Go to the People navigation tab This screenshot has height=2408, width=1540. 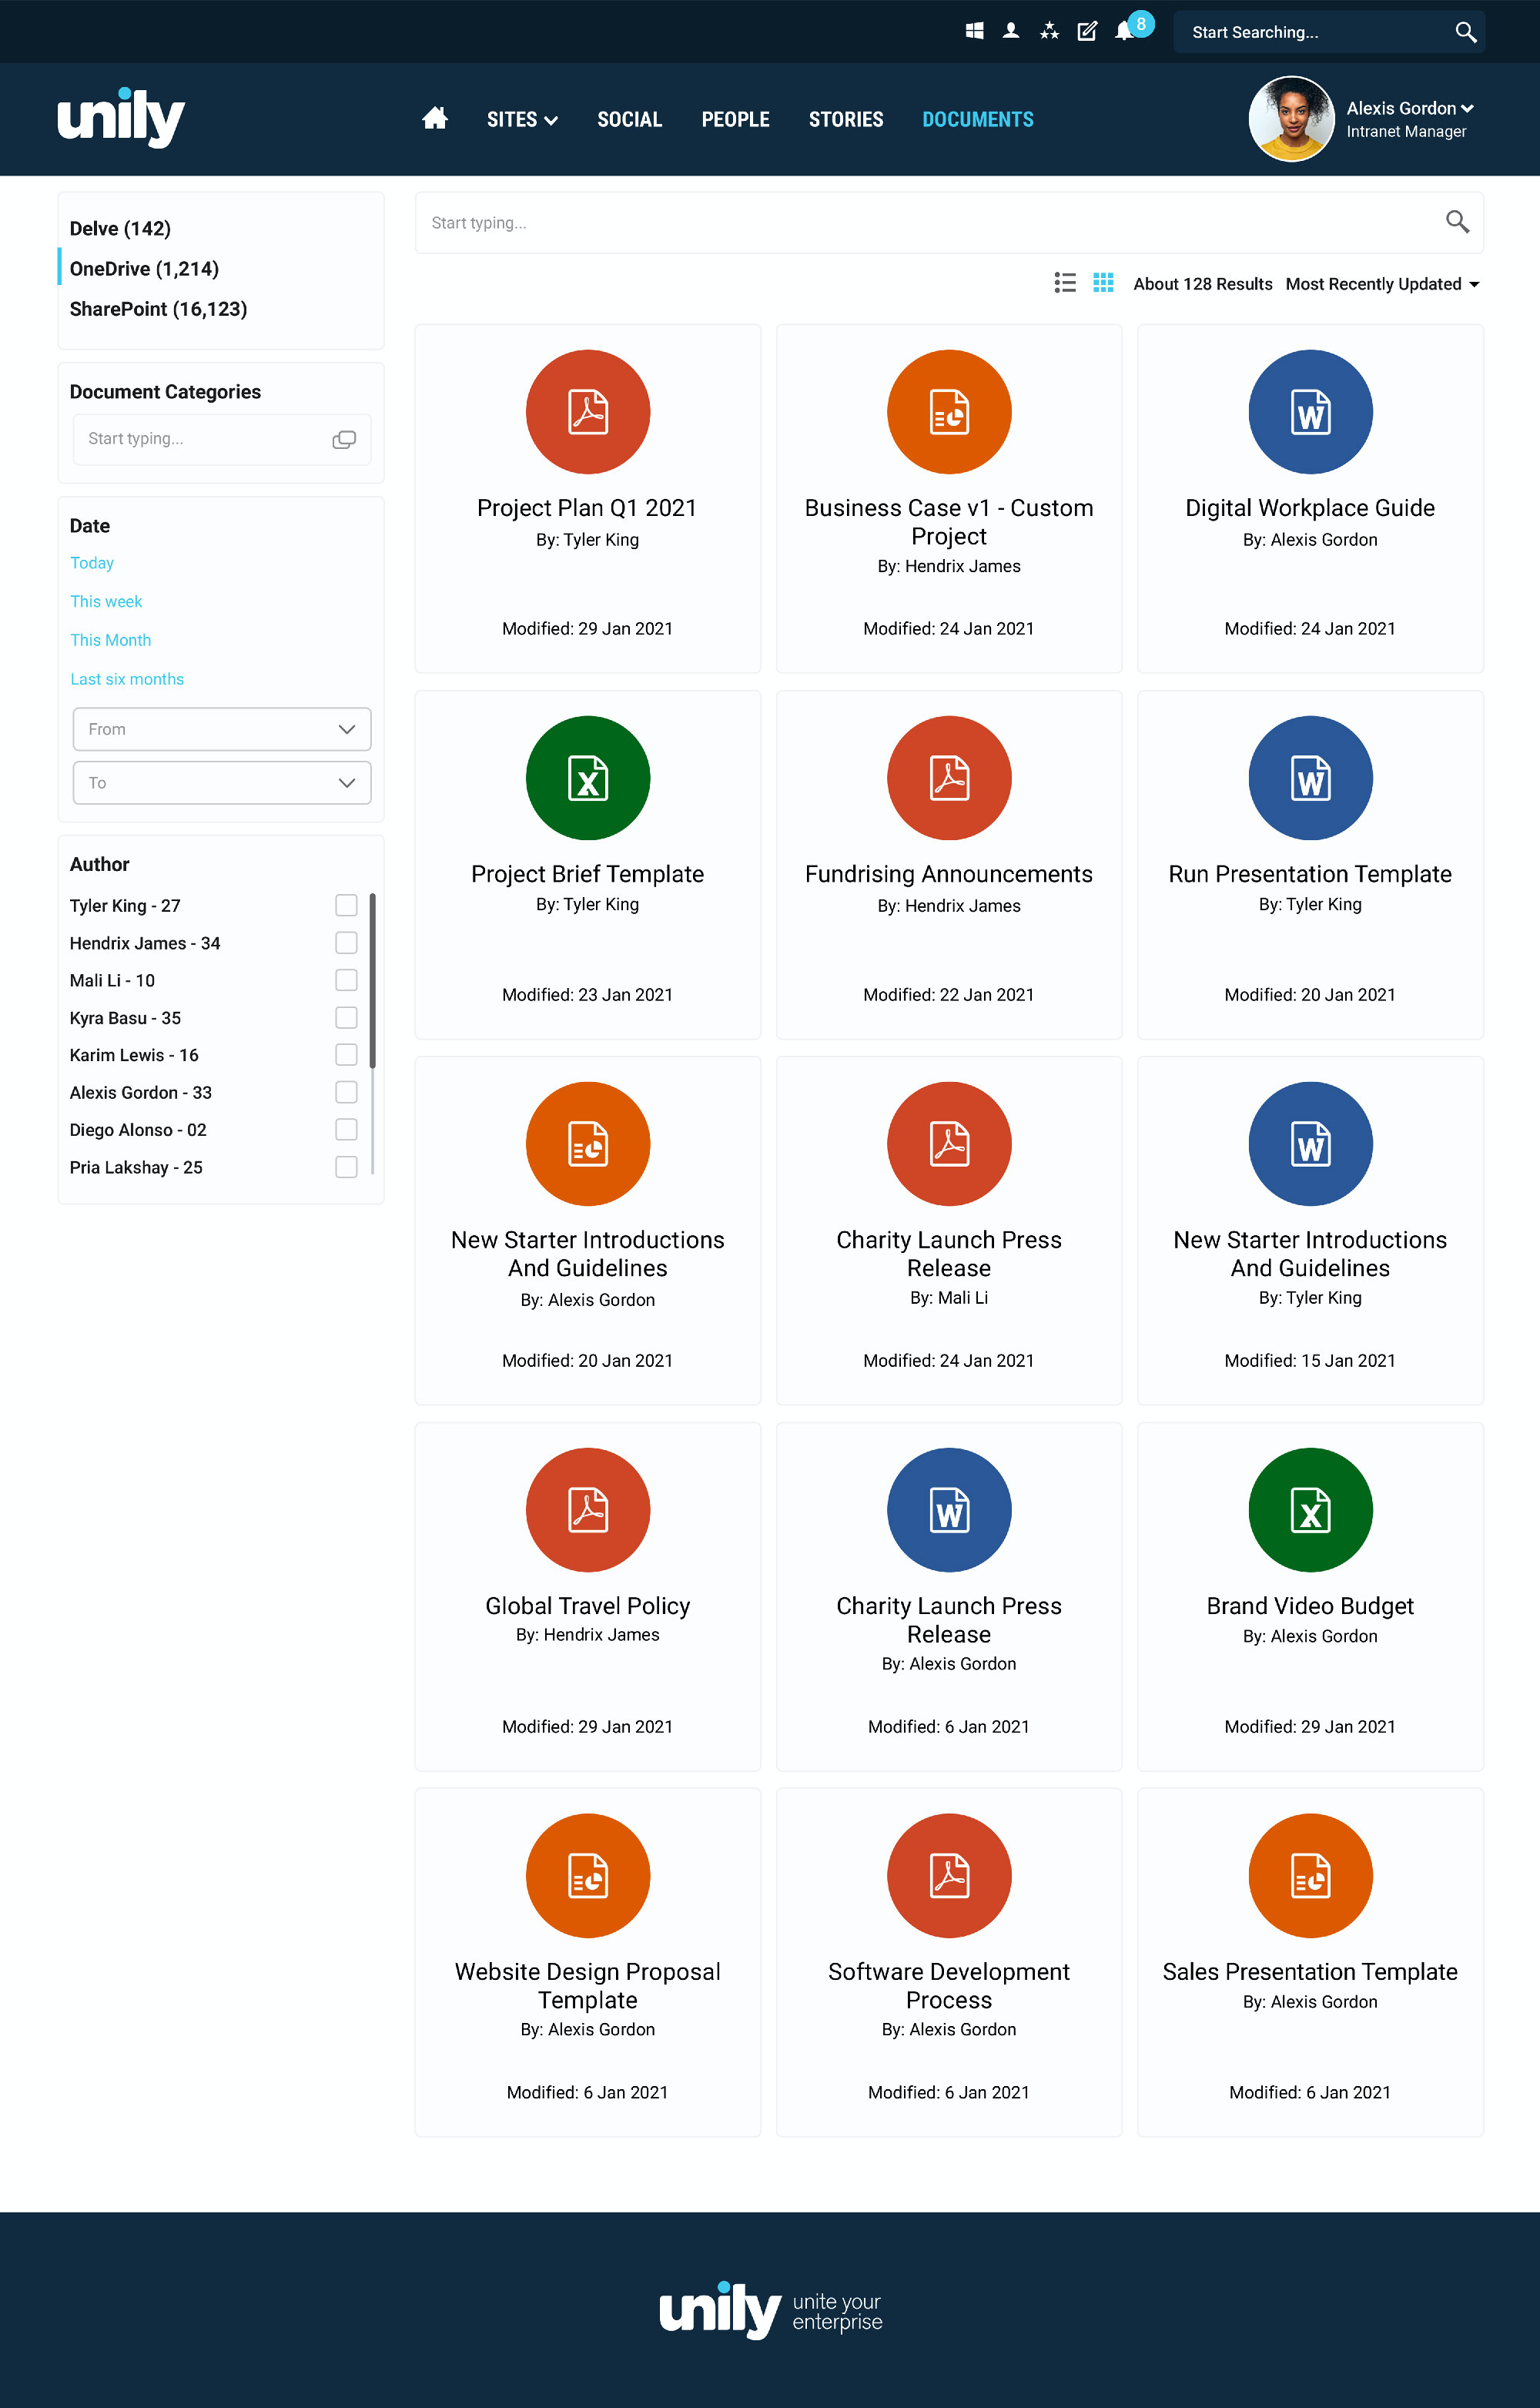click(x=735, y=120)
